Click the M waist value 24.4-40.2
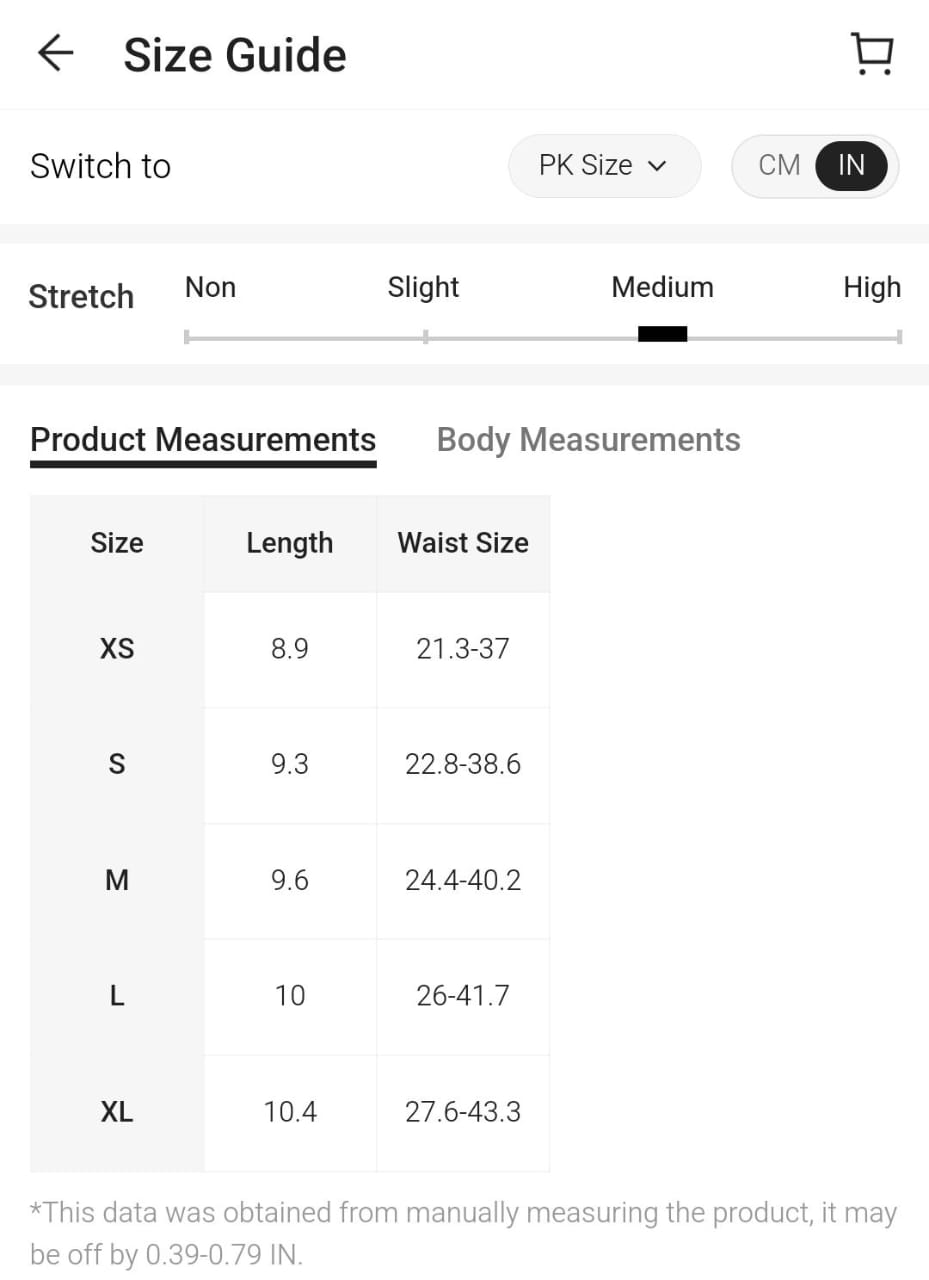Viewport: 929px width, 1280px height. [x=463, y=880]
